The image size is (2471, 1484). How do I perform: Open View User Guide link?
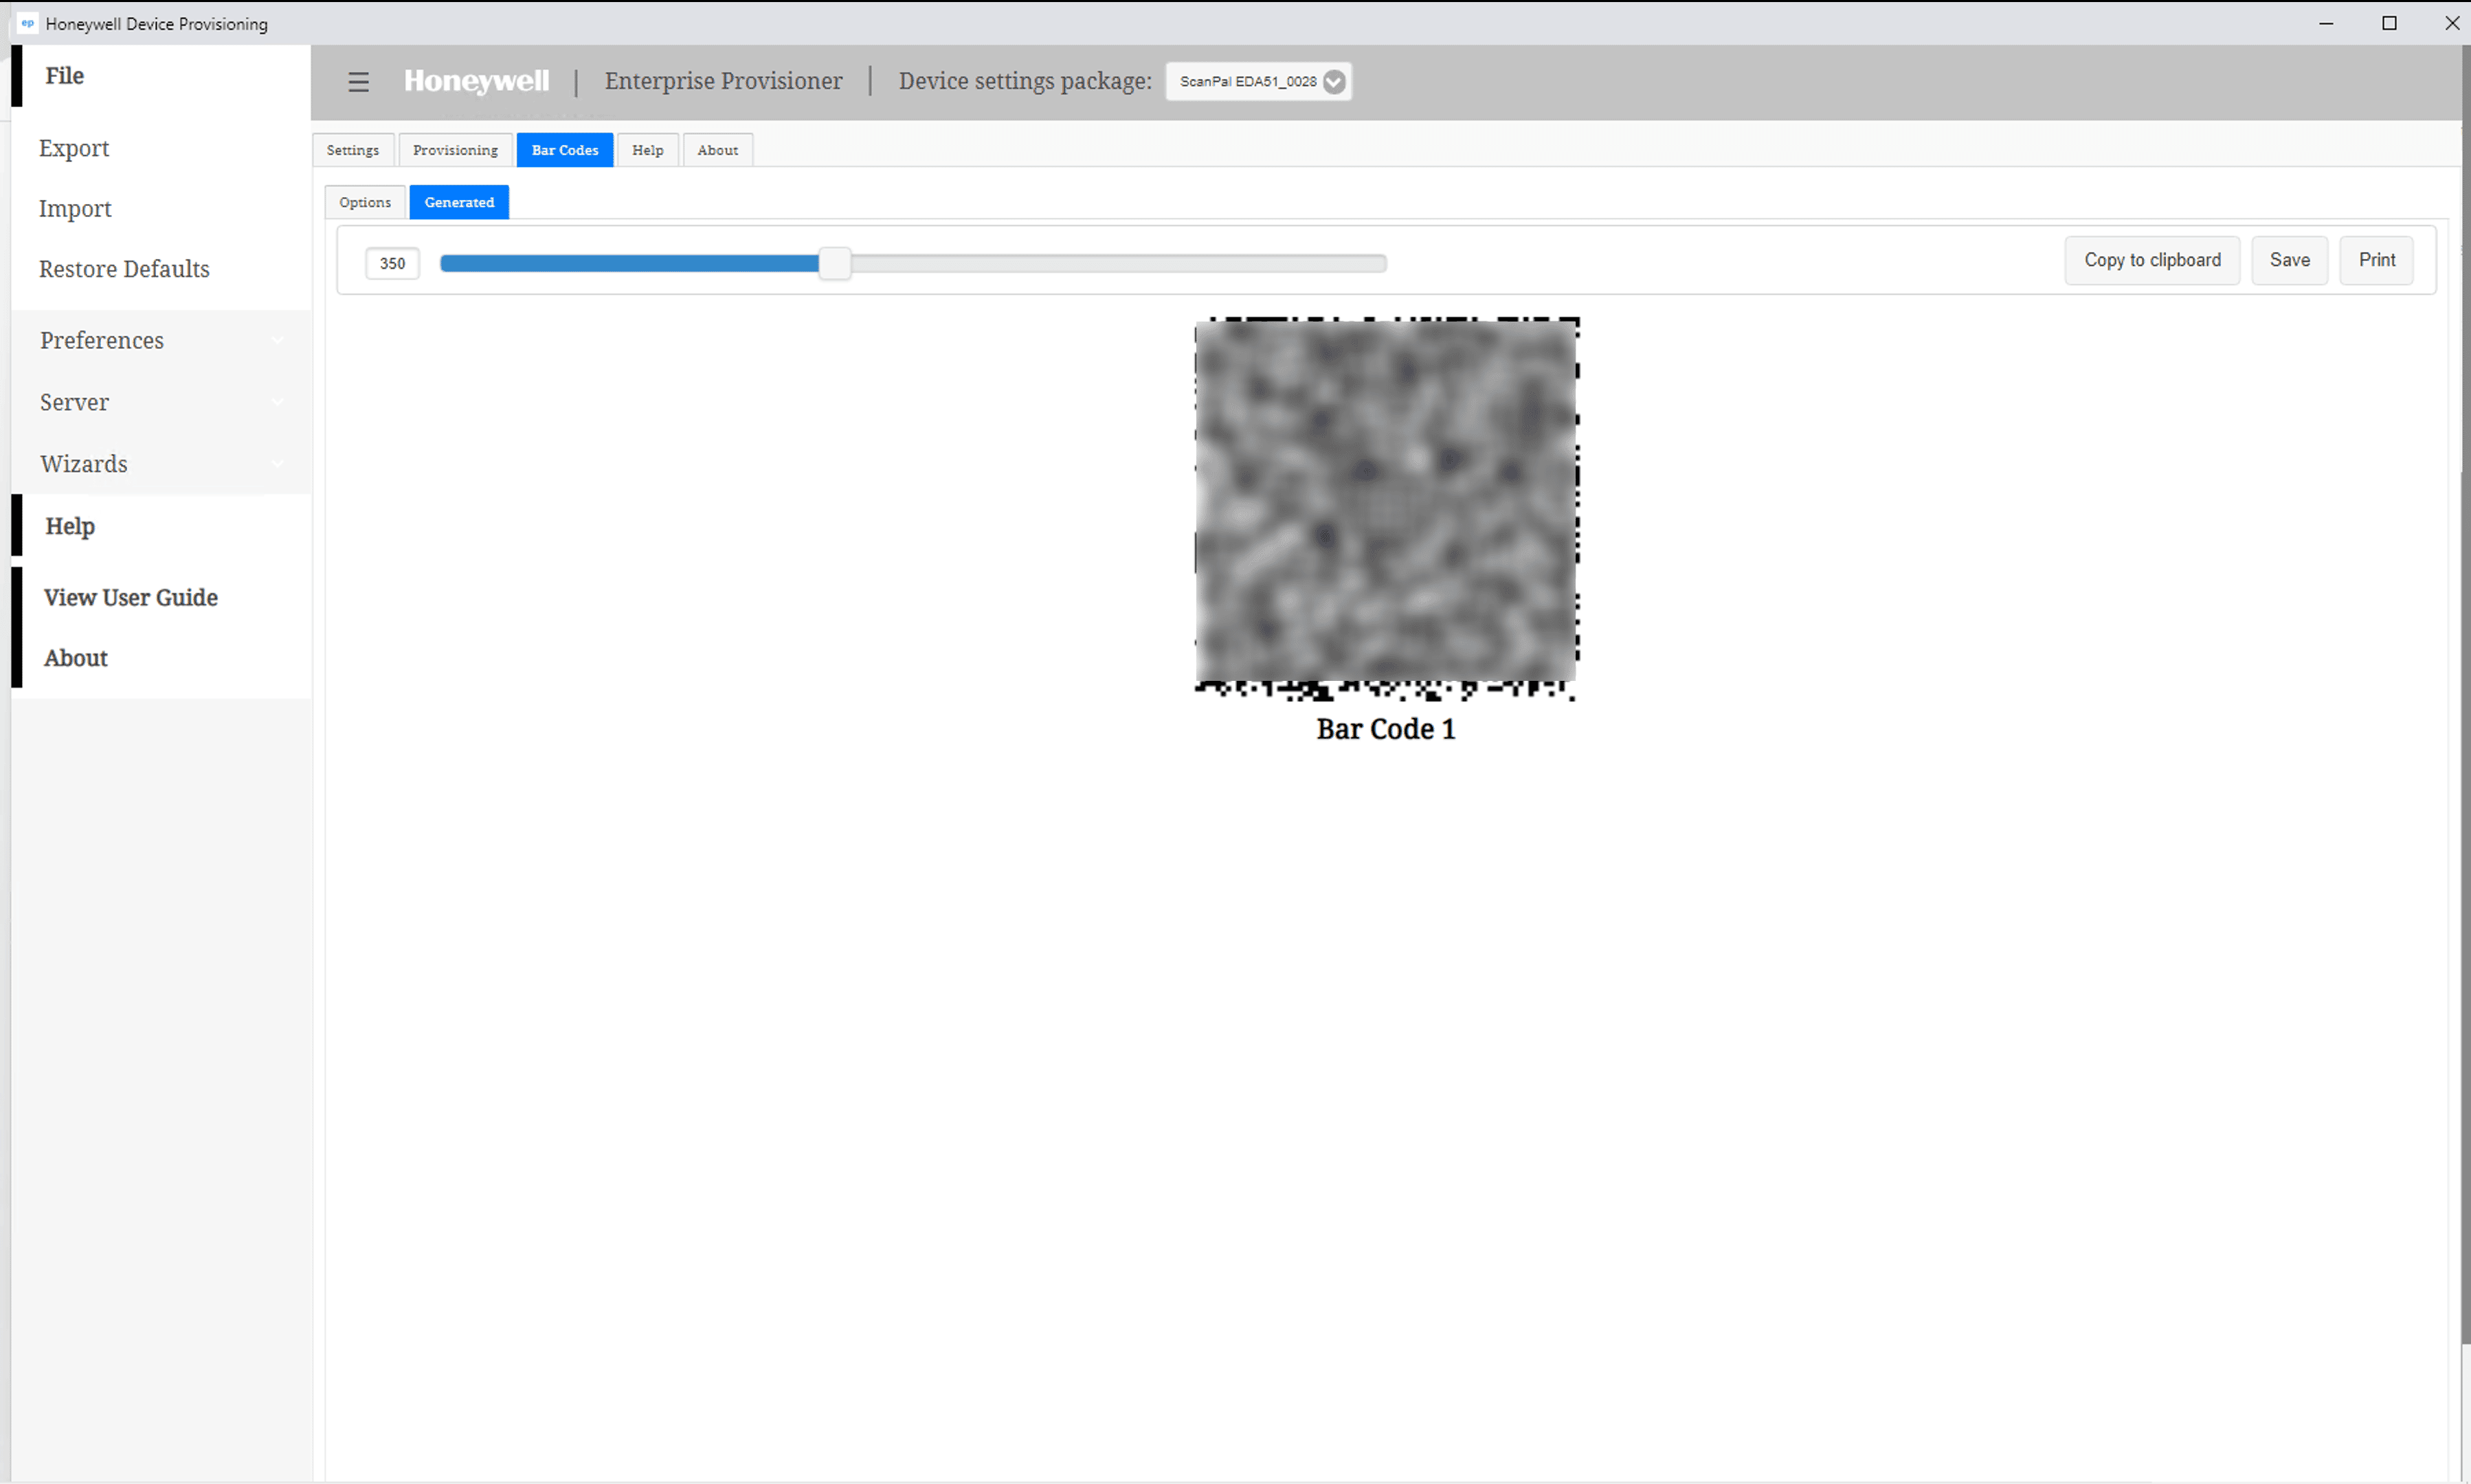tap(131, 597)
